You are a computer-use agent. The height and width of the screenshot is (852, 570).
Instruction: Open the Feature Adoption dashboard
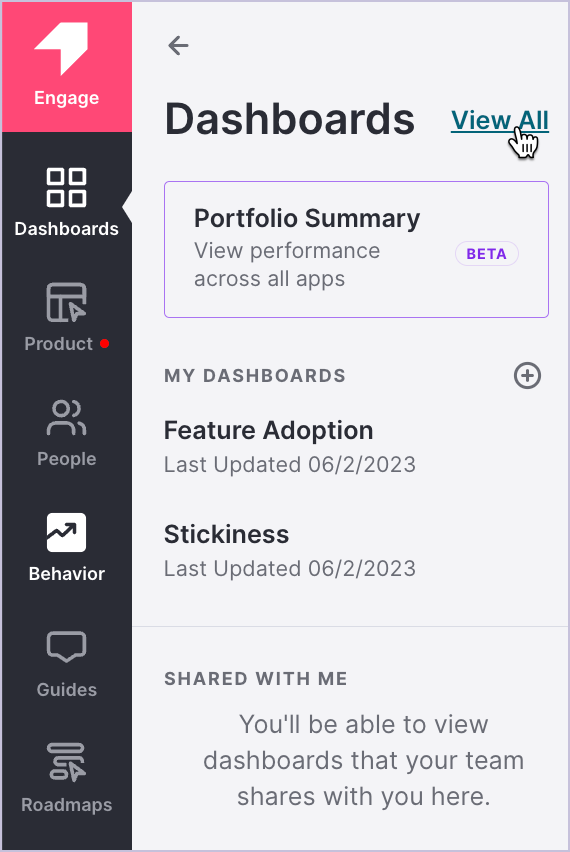290,446
